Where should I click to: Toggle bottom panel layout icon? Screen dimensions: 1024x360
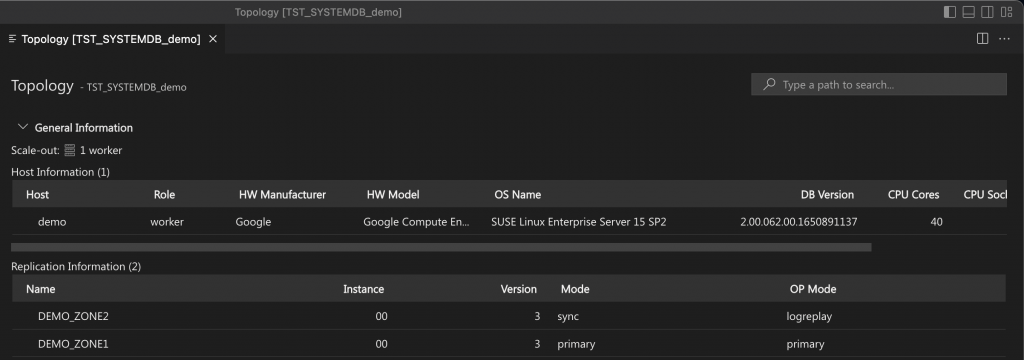[x=968, y=12]
